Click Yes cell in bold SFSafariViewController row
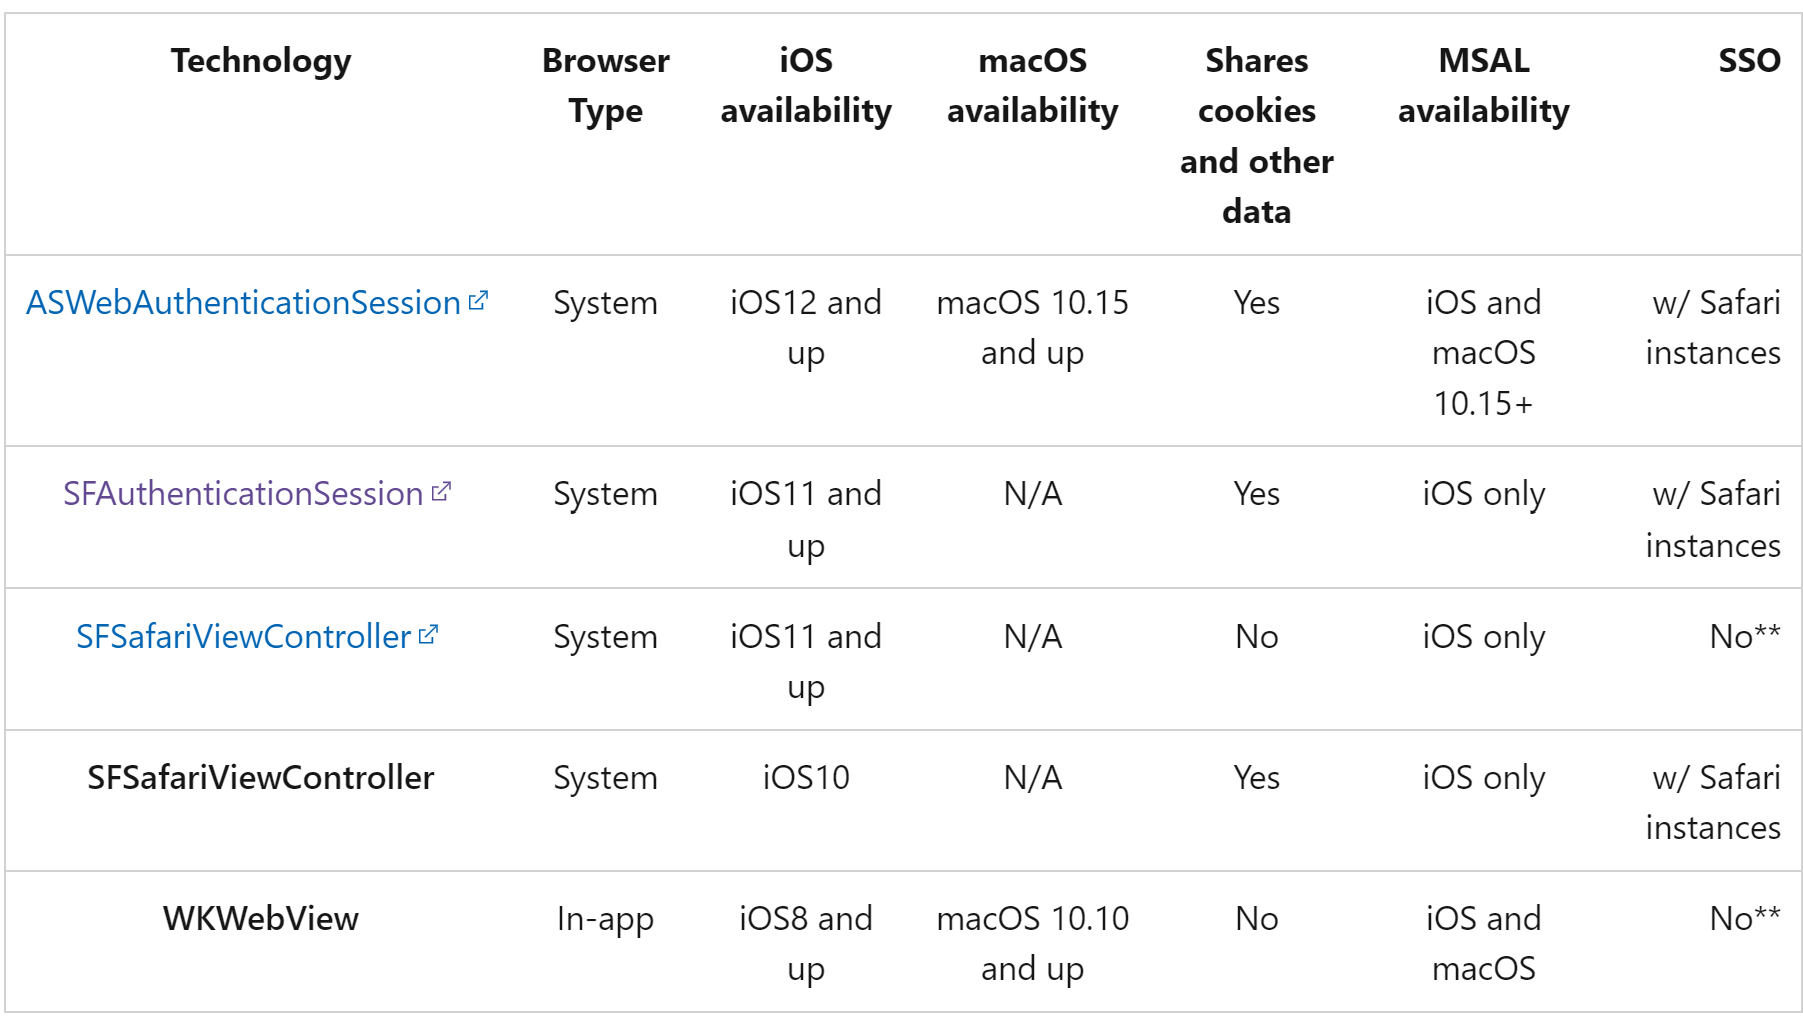1803x1020 pixels. pos(1257,777)
